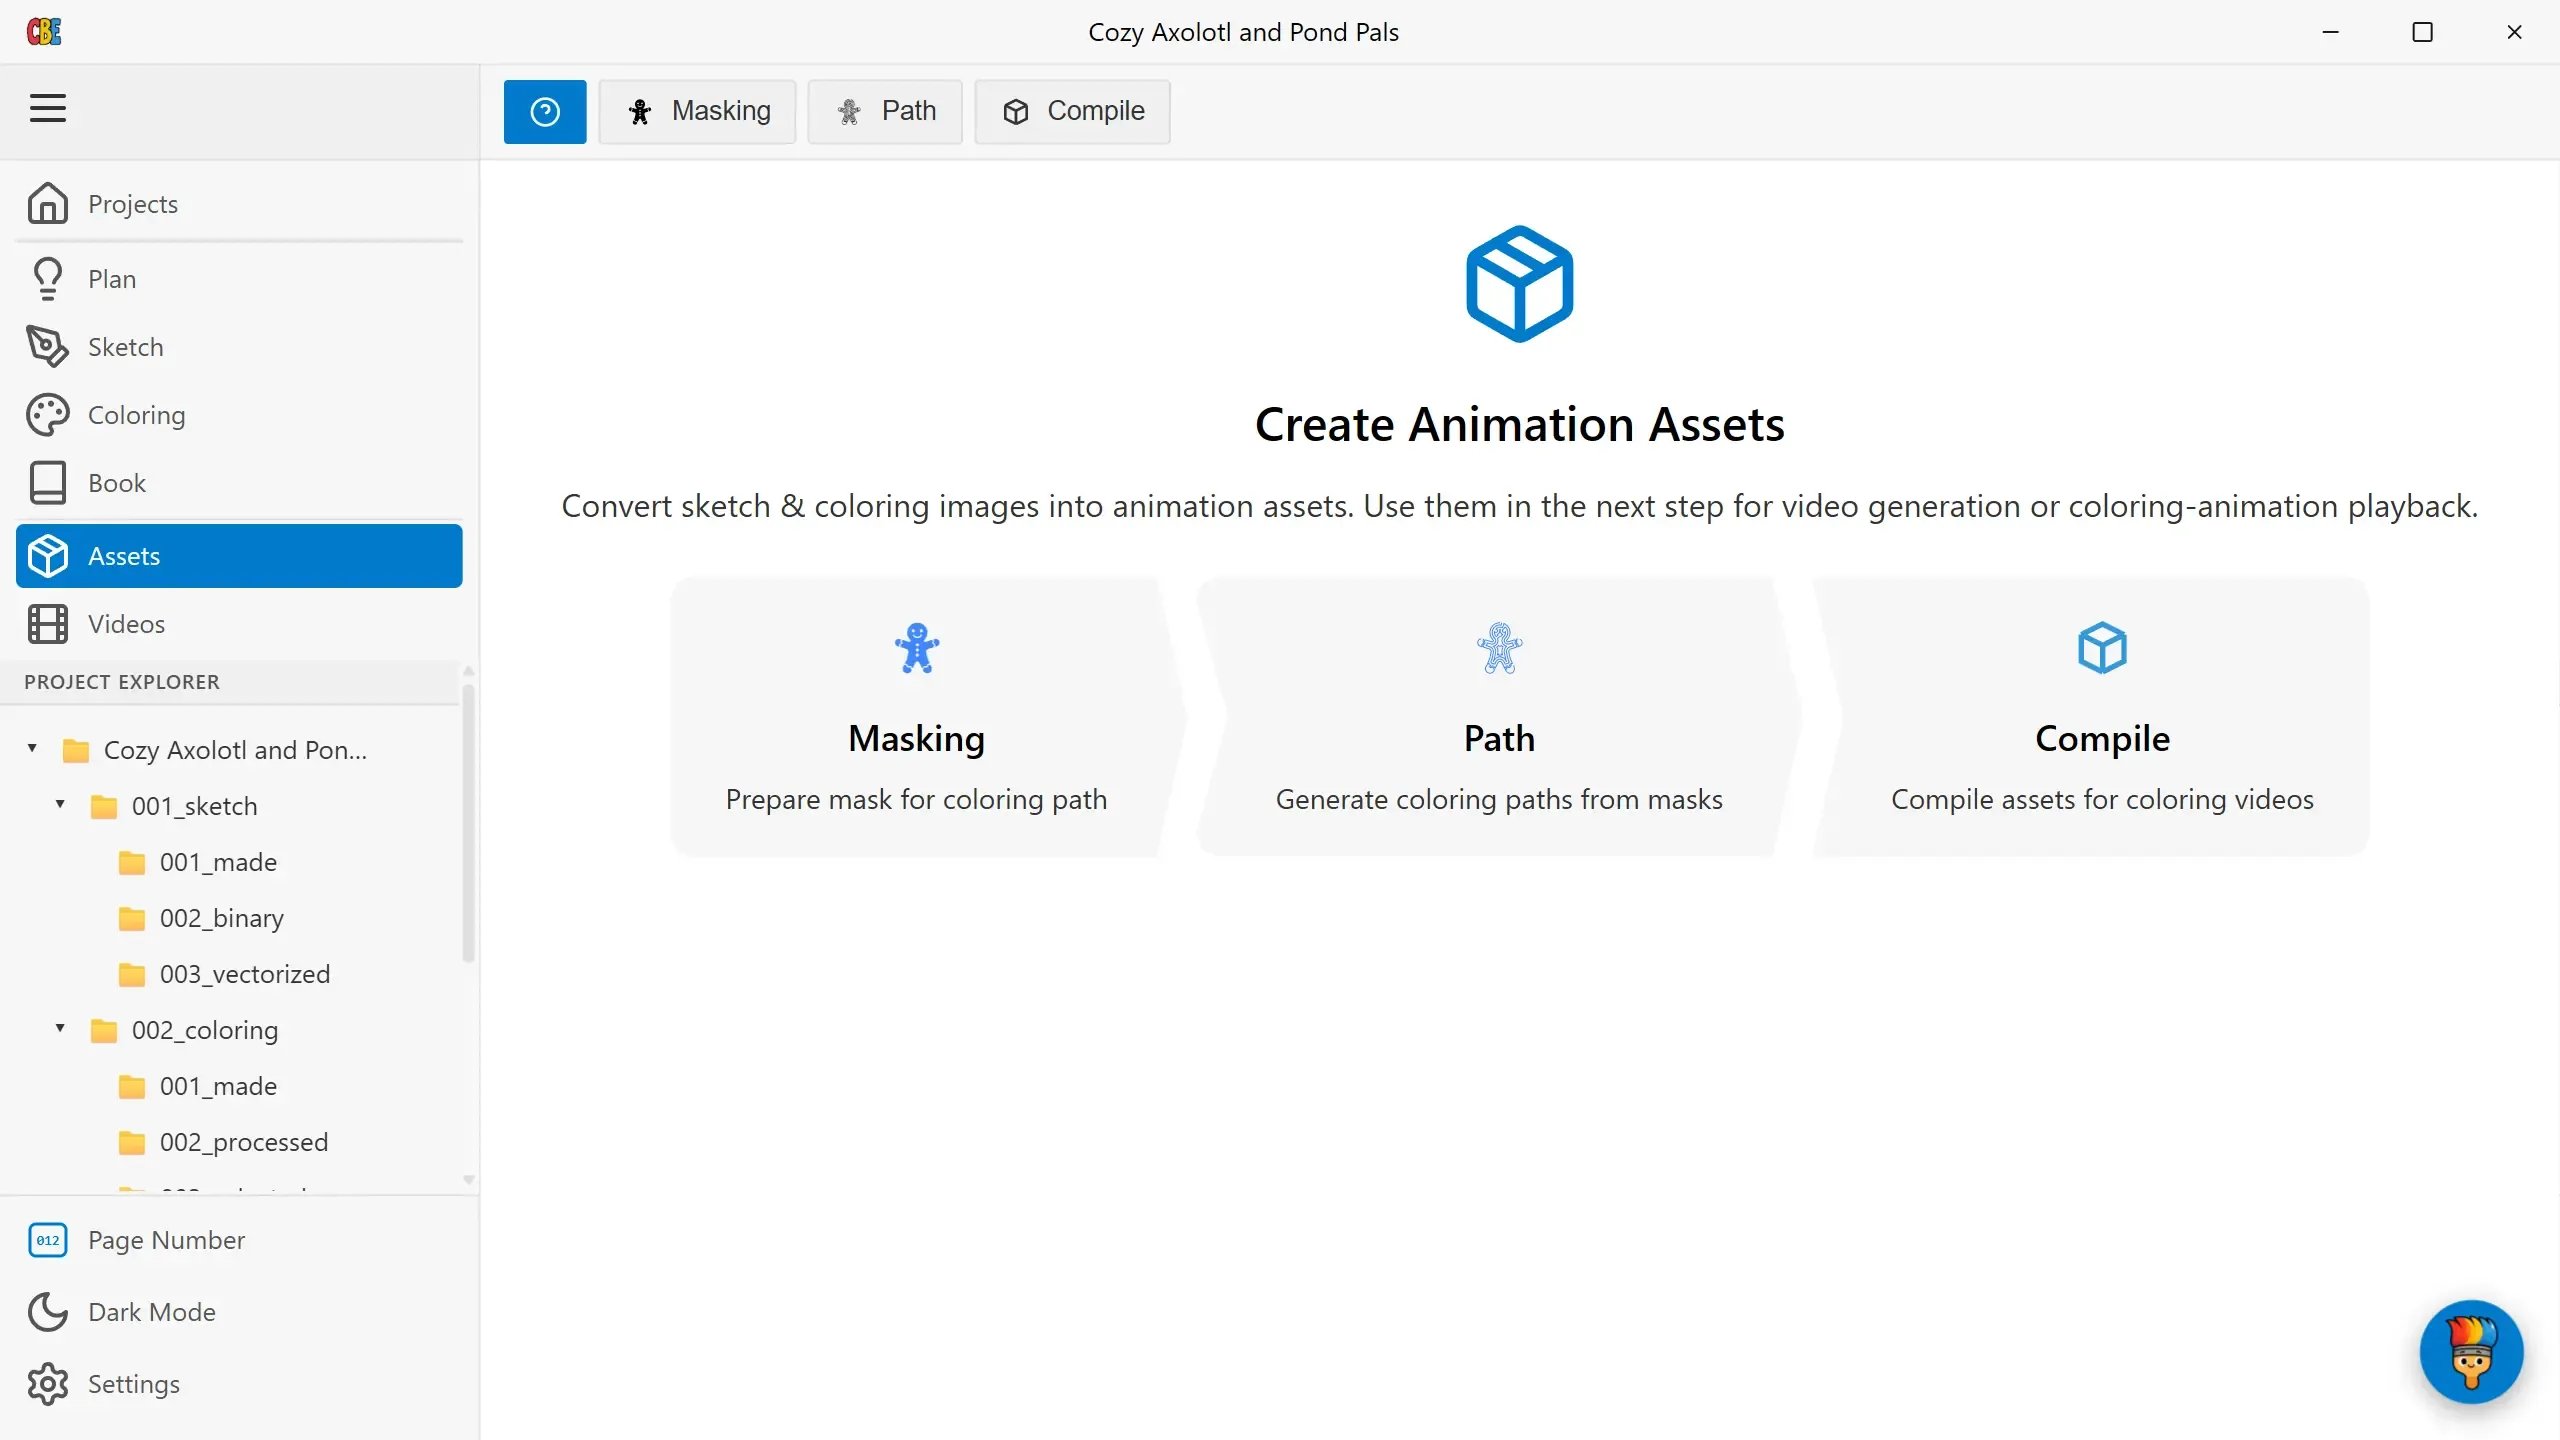2560x1440 pixels.
Task: Click the 002_processed folder icon
Action: (x=132, y=1142)
